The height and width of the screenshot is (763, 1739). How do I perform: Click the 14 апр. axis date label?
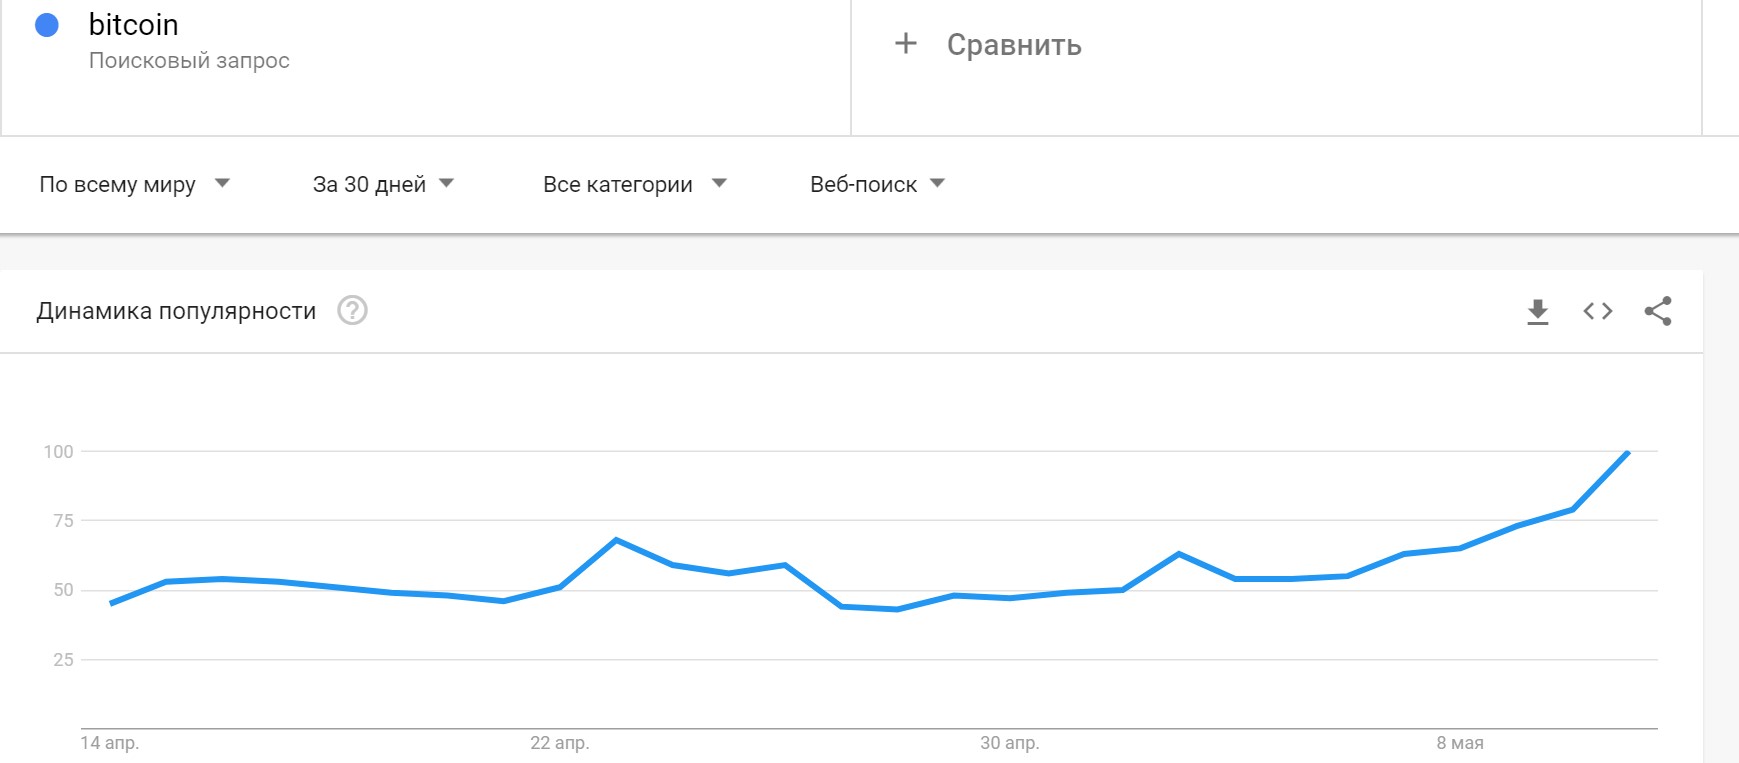click(110, 743)
